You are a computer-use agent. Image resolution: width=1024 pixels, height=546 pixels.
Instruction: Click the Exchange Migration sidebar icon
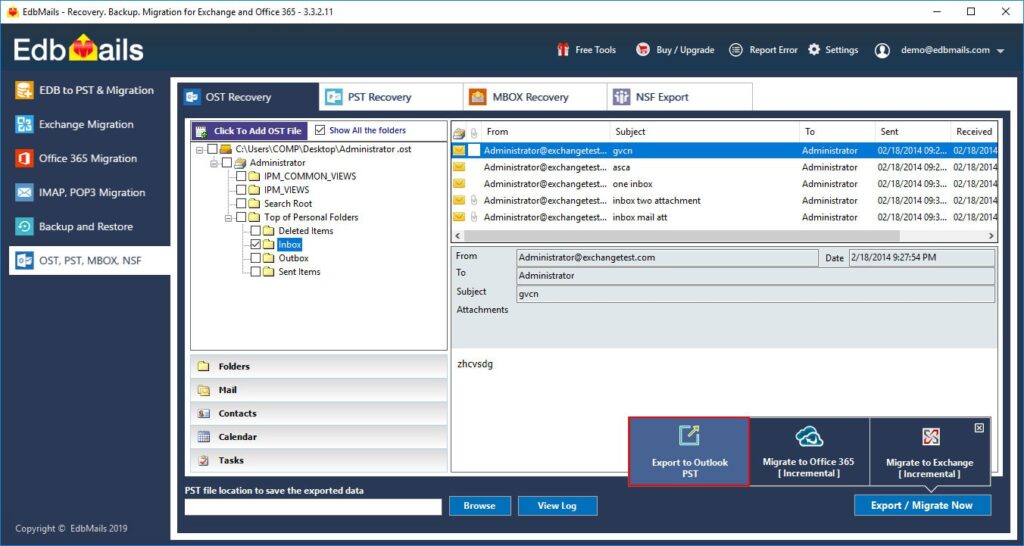click(x=24, y=124)
